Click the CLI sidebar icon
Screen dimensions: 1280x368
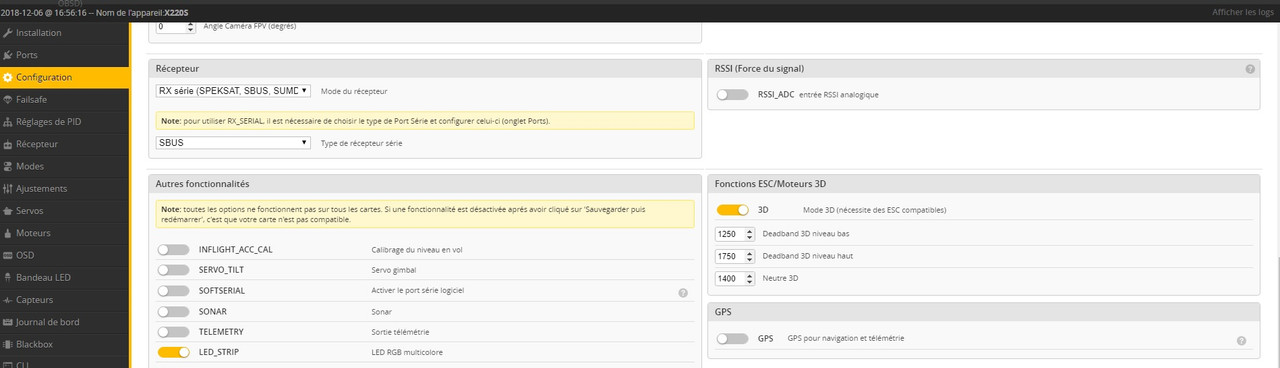coord(8,364)
